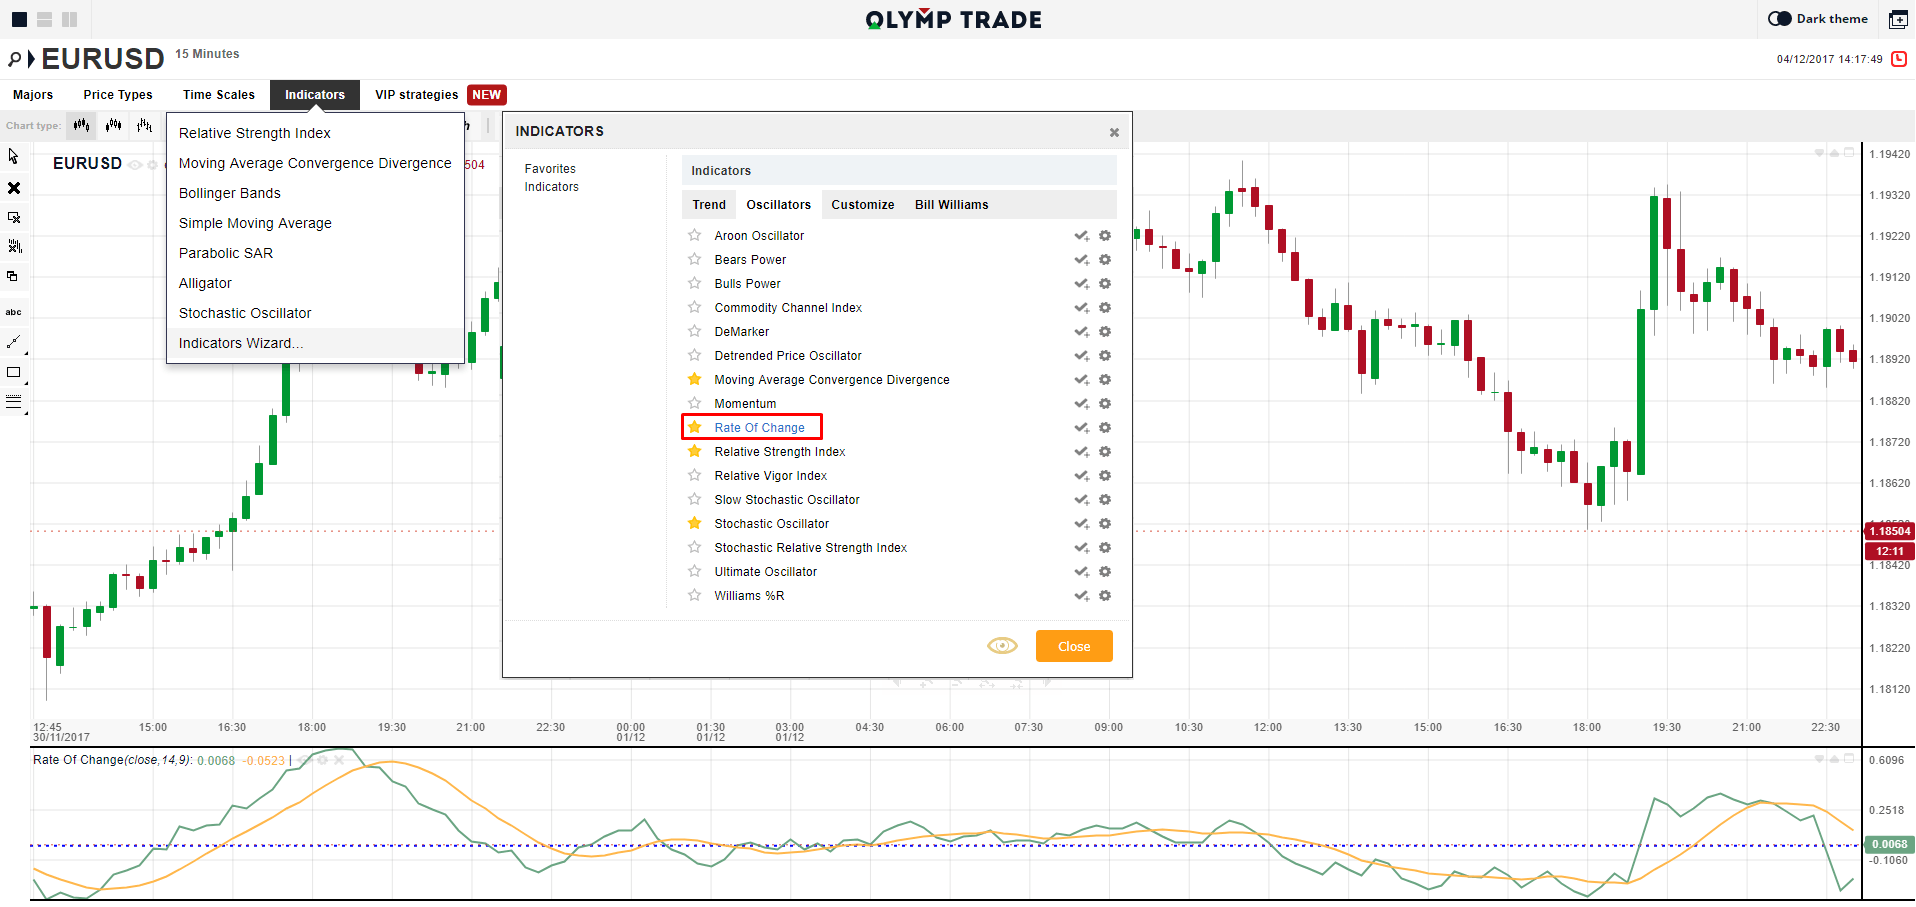The height and width of the screenshot is (907, 1916).
Task: Switch to the Bill Williams tab
Action: 952,205
